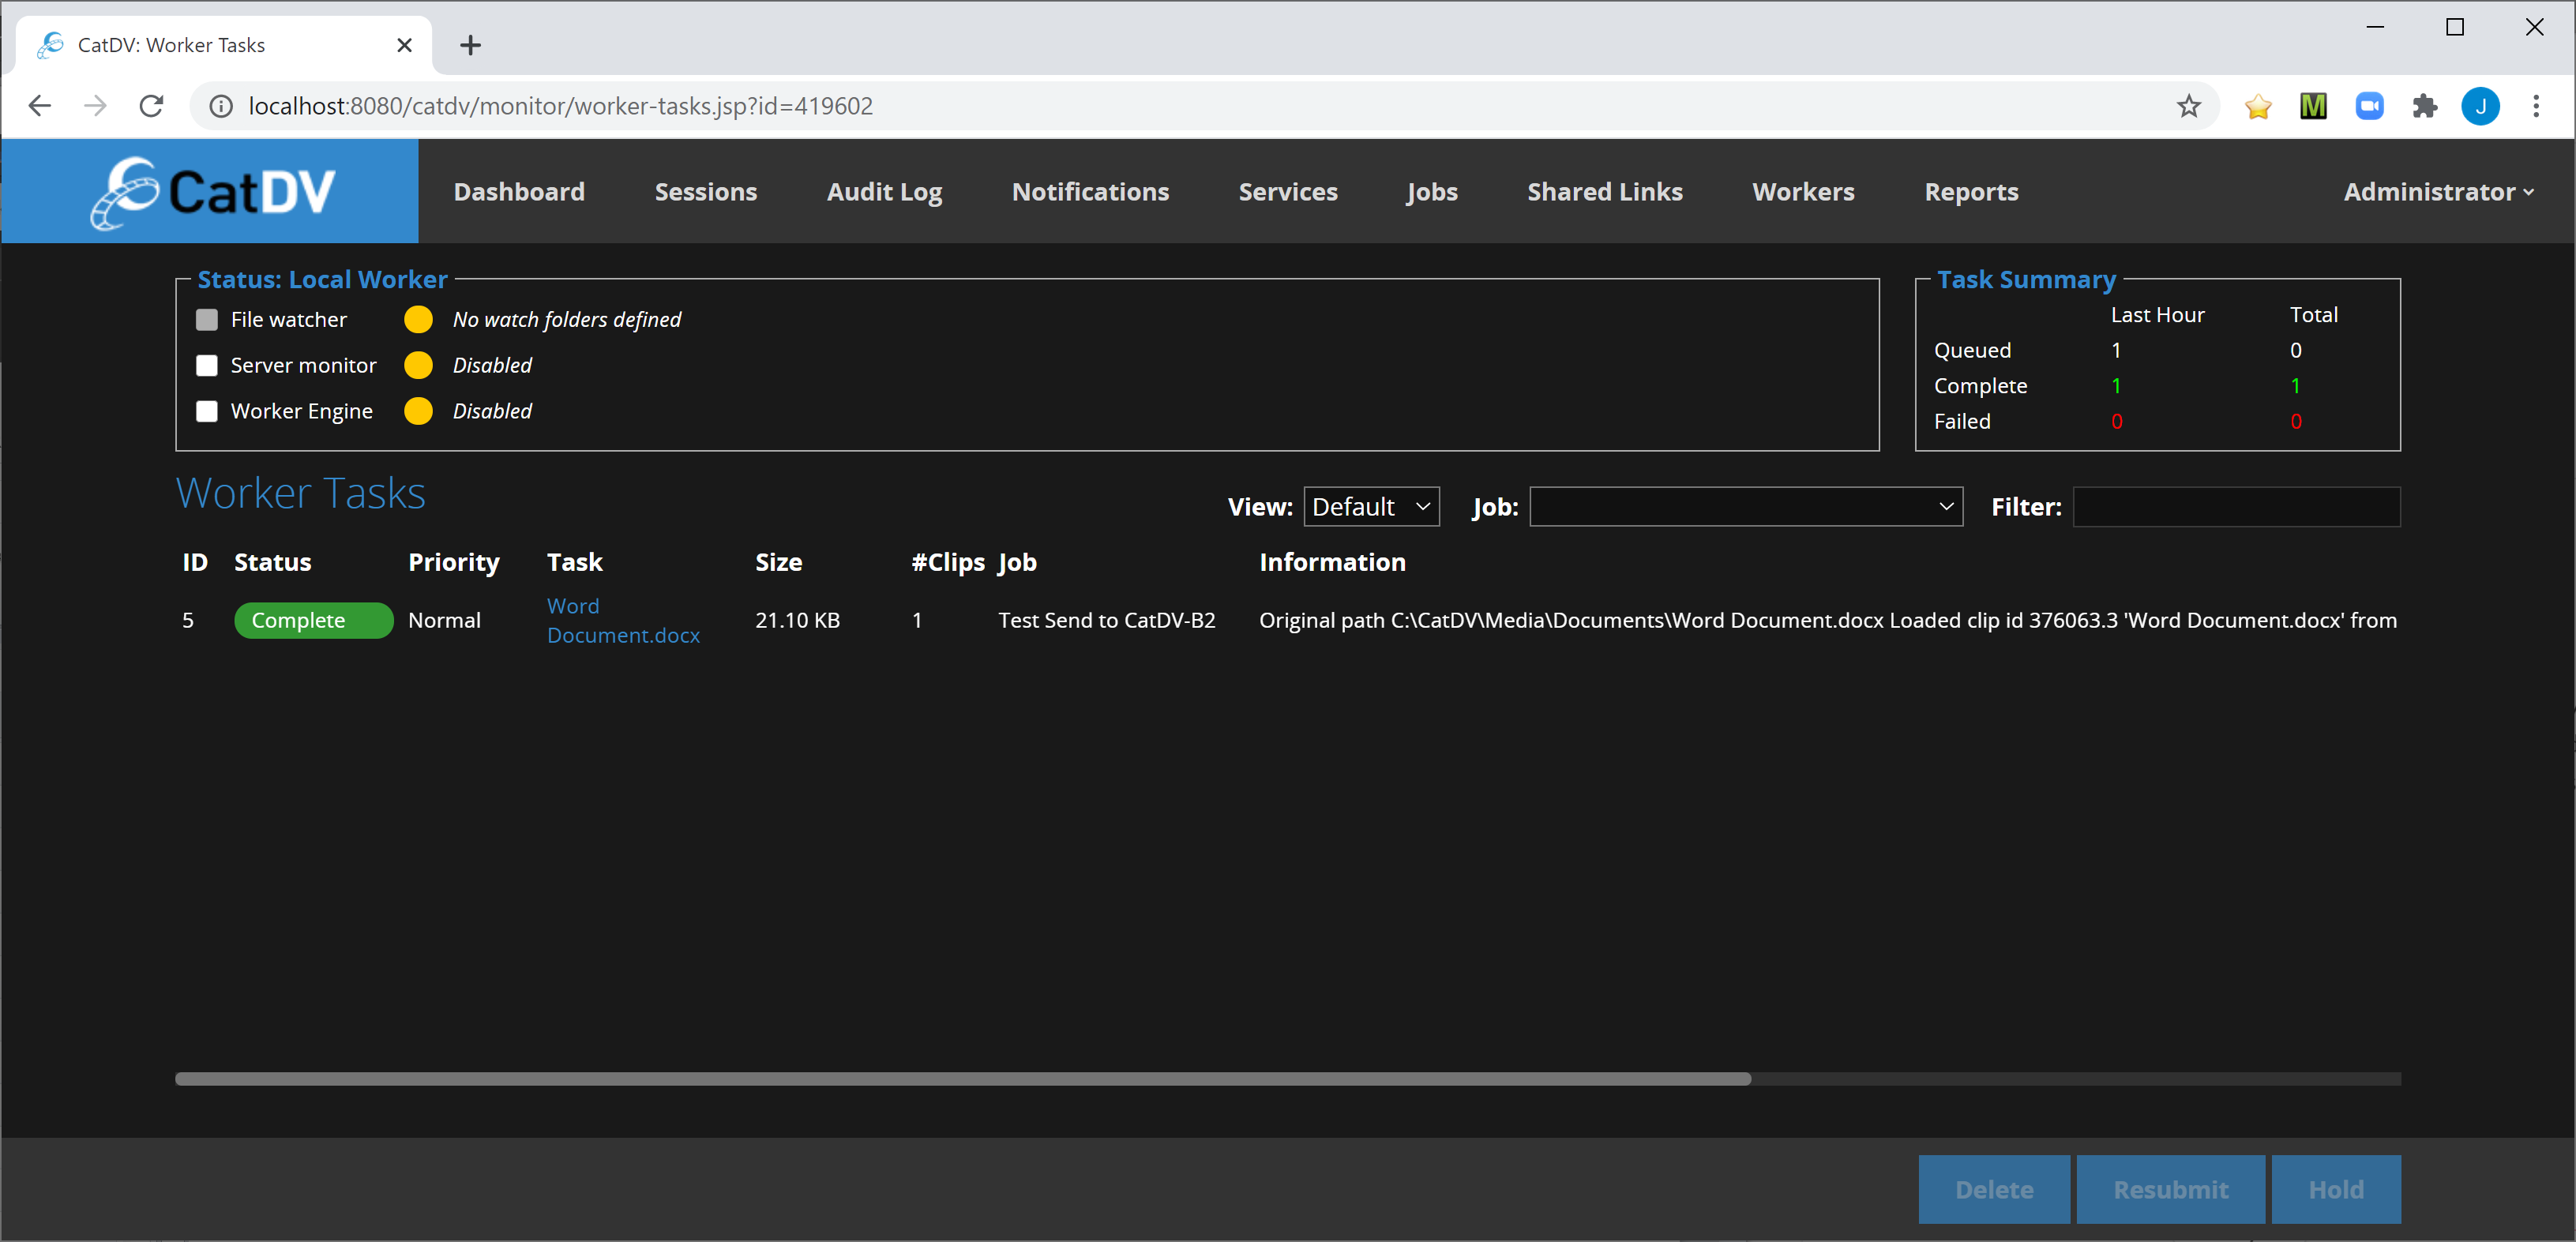The width and height of the screenshot is (2576, 1242).
Task: Sort by the Status column header
Action: coord(272,562)
